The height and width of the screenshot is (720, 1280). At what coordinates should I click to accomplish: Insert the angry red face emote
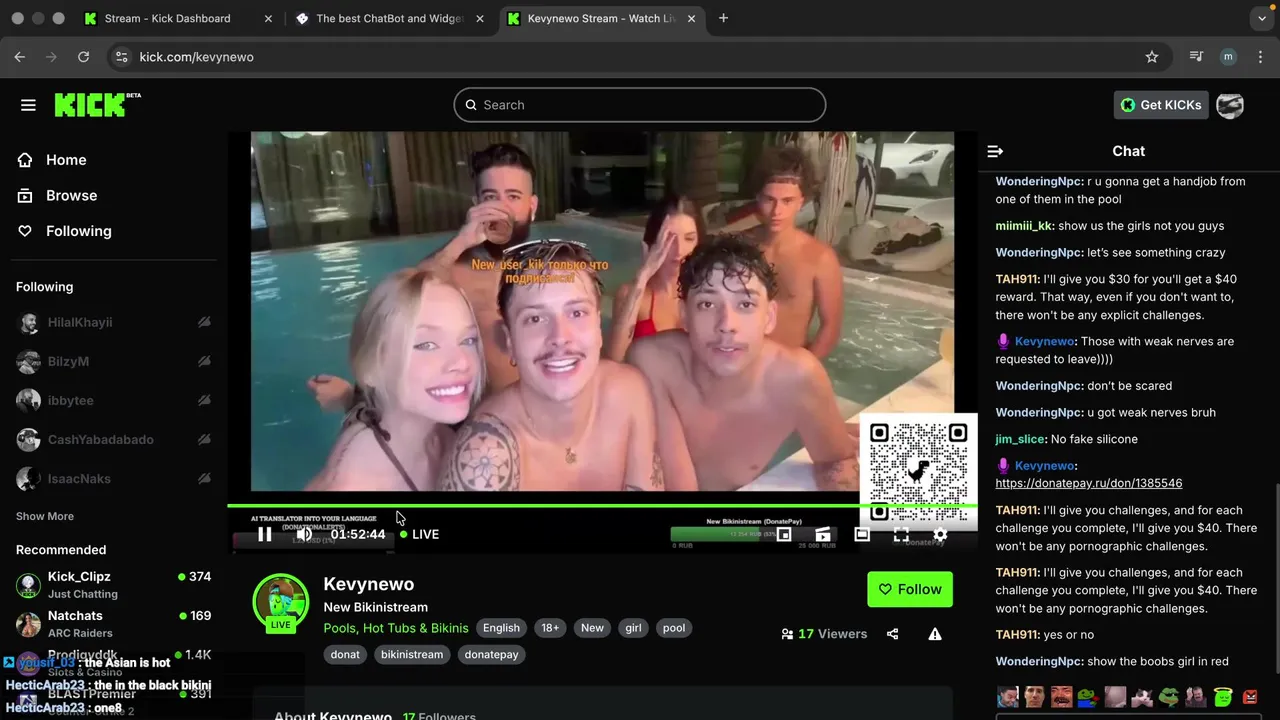point(1250,696)
